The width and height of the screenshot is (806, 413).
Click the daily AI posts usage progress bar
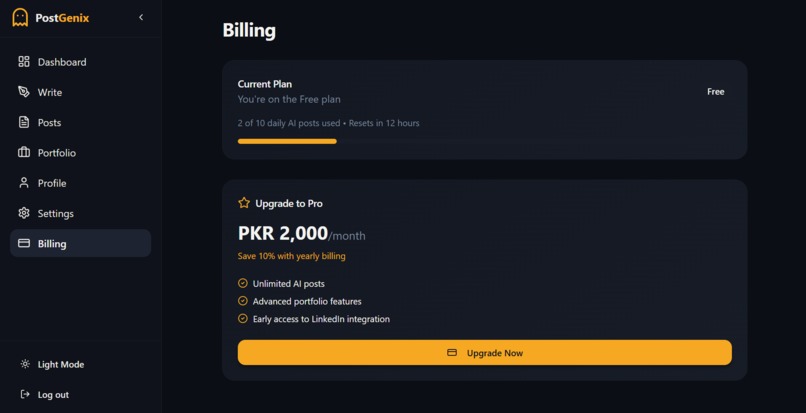(287, 141)
